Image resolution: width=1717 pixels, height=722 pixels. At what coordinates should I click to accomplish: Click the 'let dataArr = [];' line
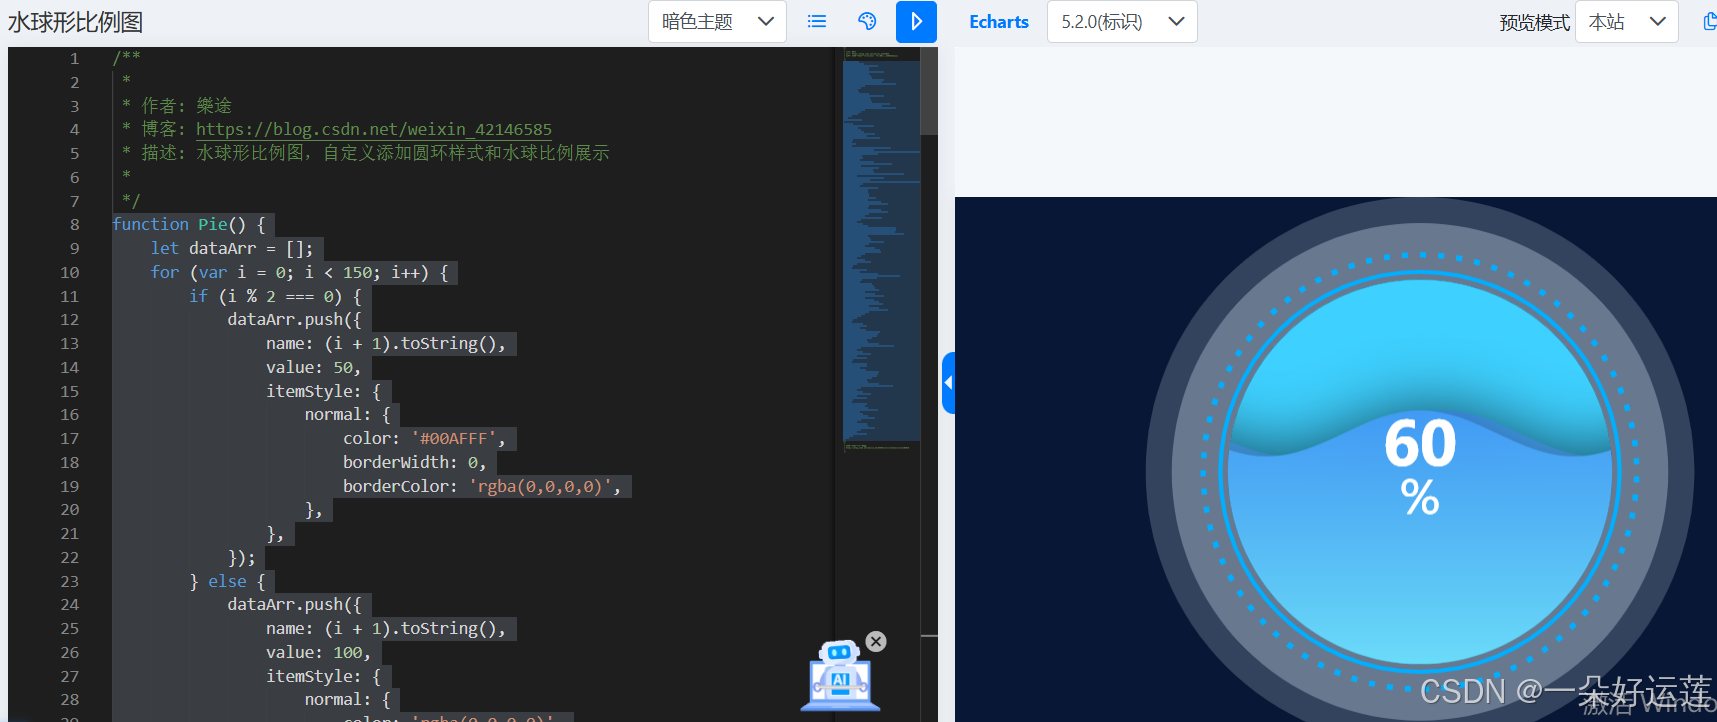point(232,248)
